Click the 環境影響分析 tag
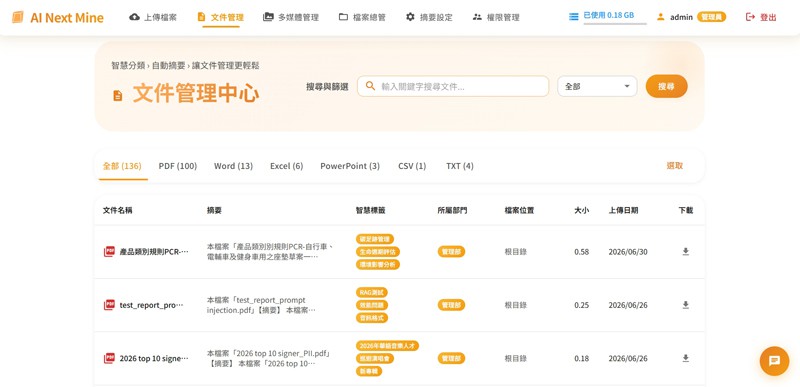Viewport: 800px width, 387px height. click(378, 265)
